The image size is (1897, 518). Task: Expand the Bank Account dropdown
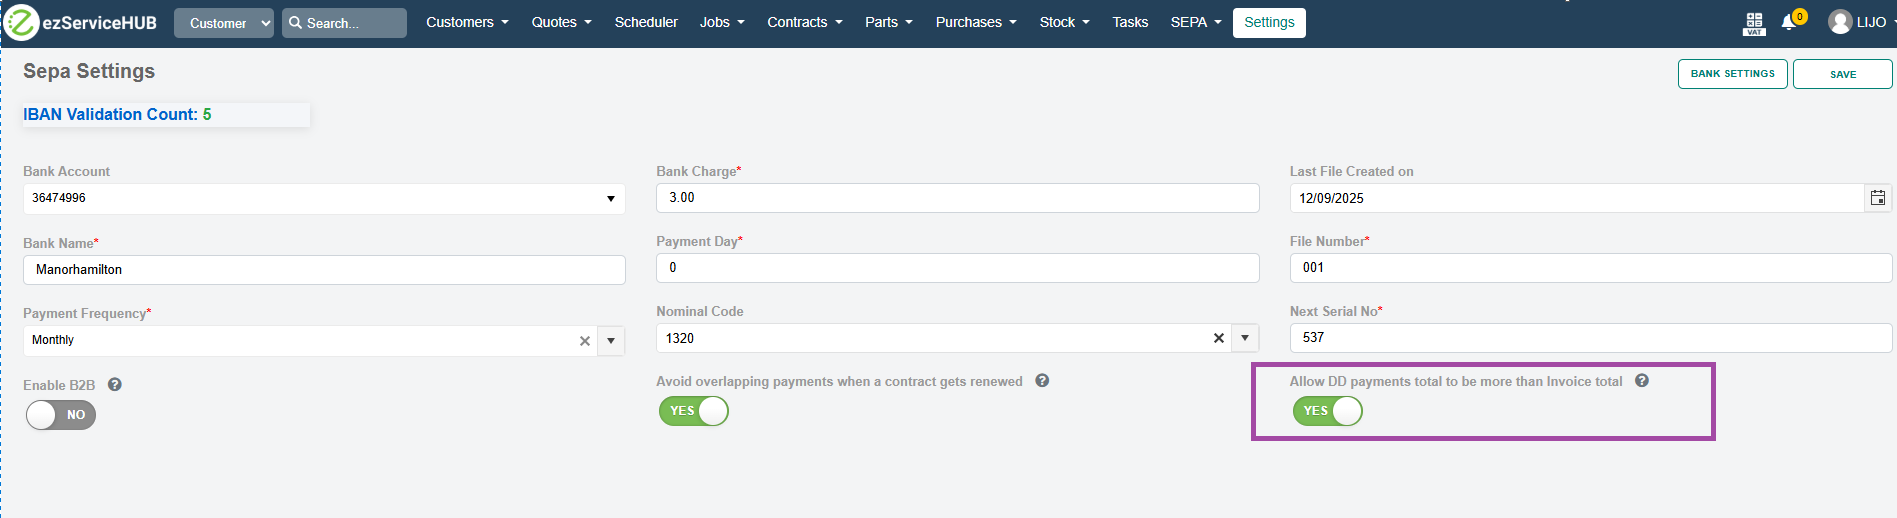pyautogui.click(x=610, y=199)
